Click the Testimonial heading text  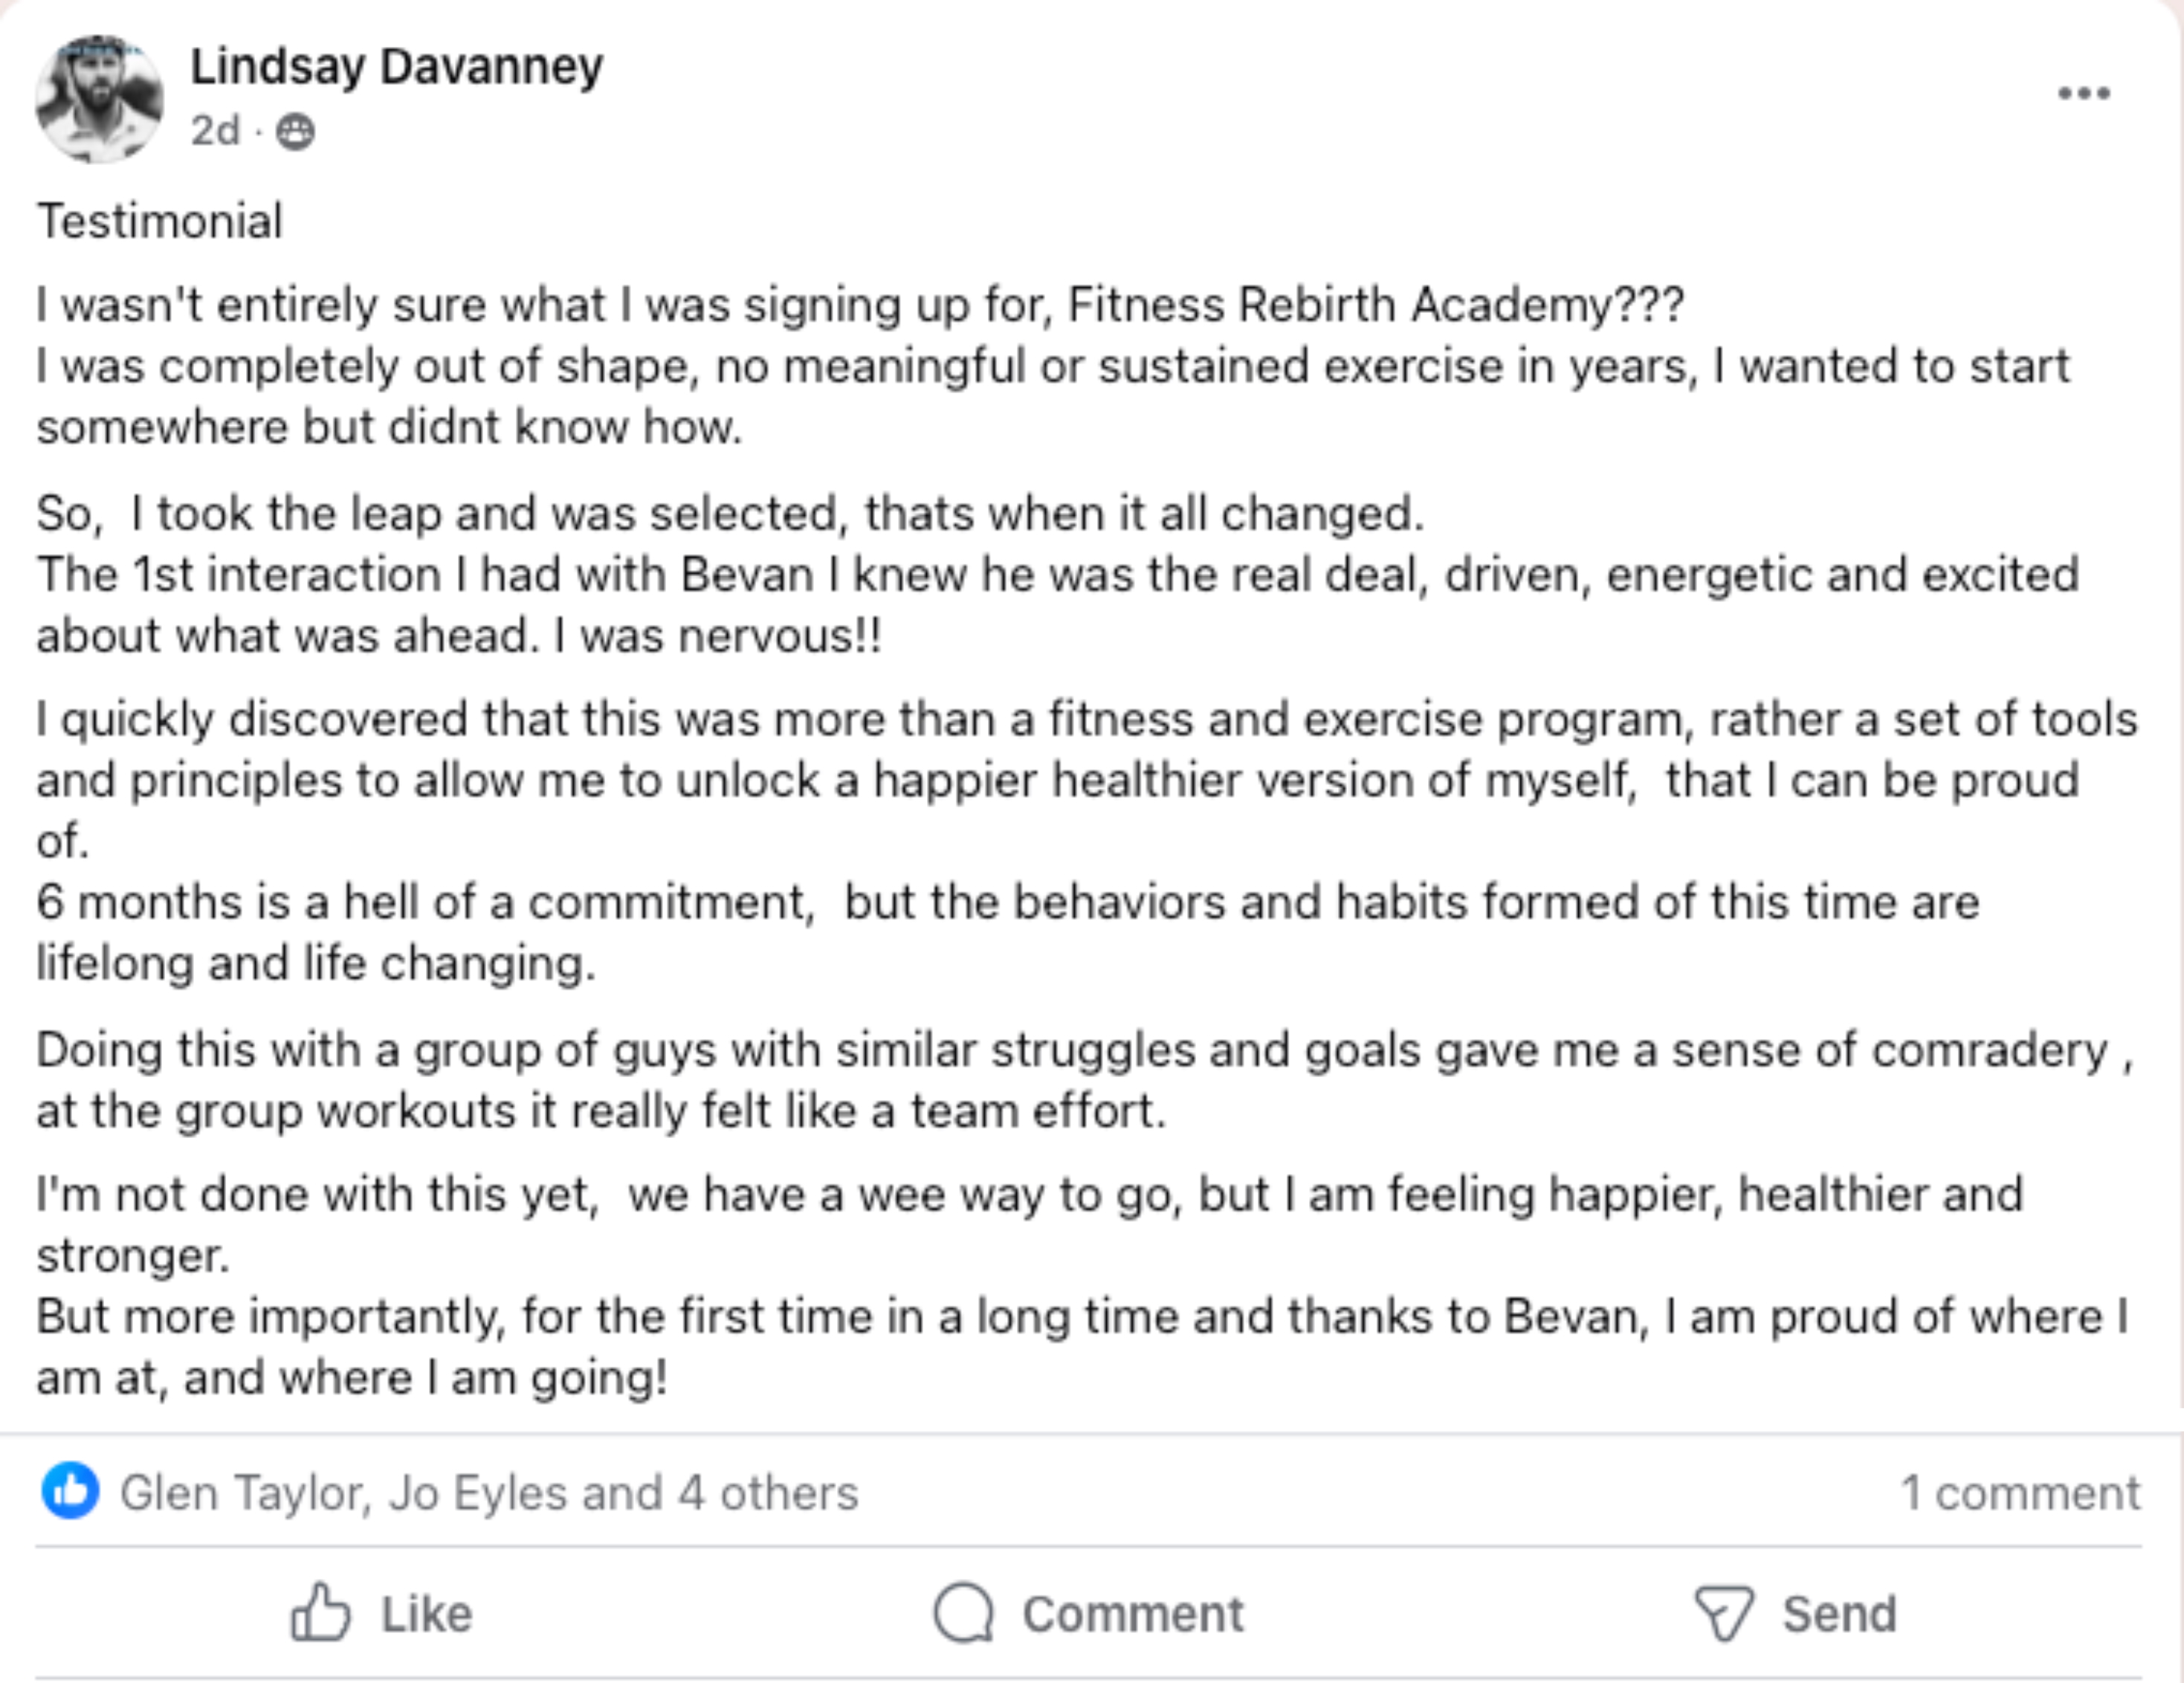(x=160, y=221)
